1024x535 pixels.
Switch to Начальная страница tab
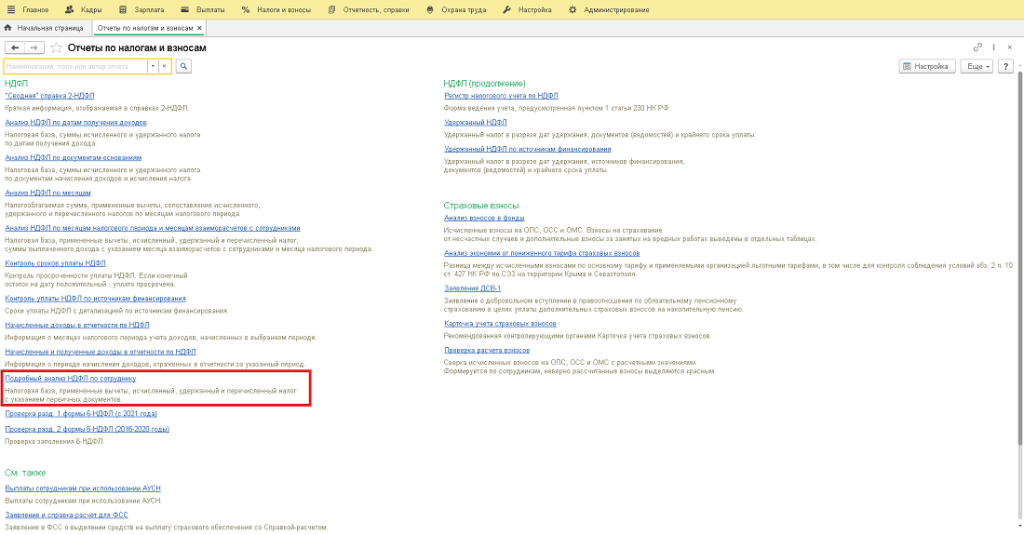coord(46,28)
